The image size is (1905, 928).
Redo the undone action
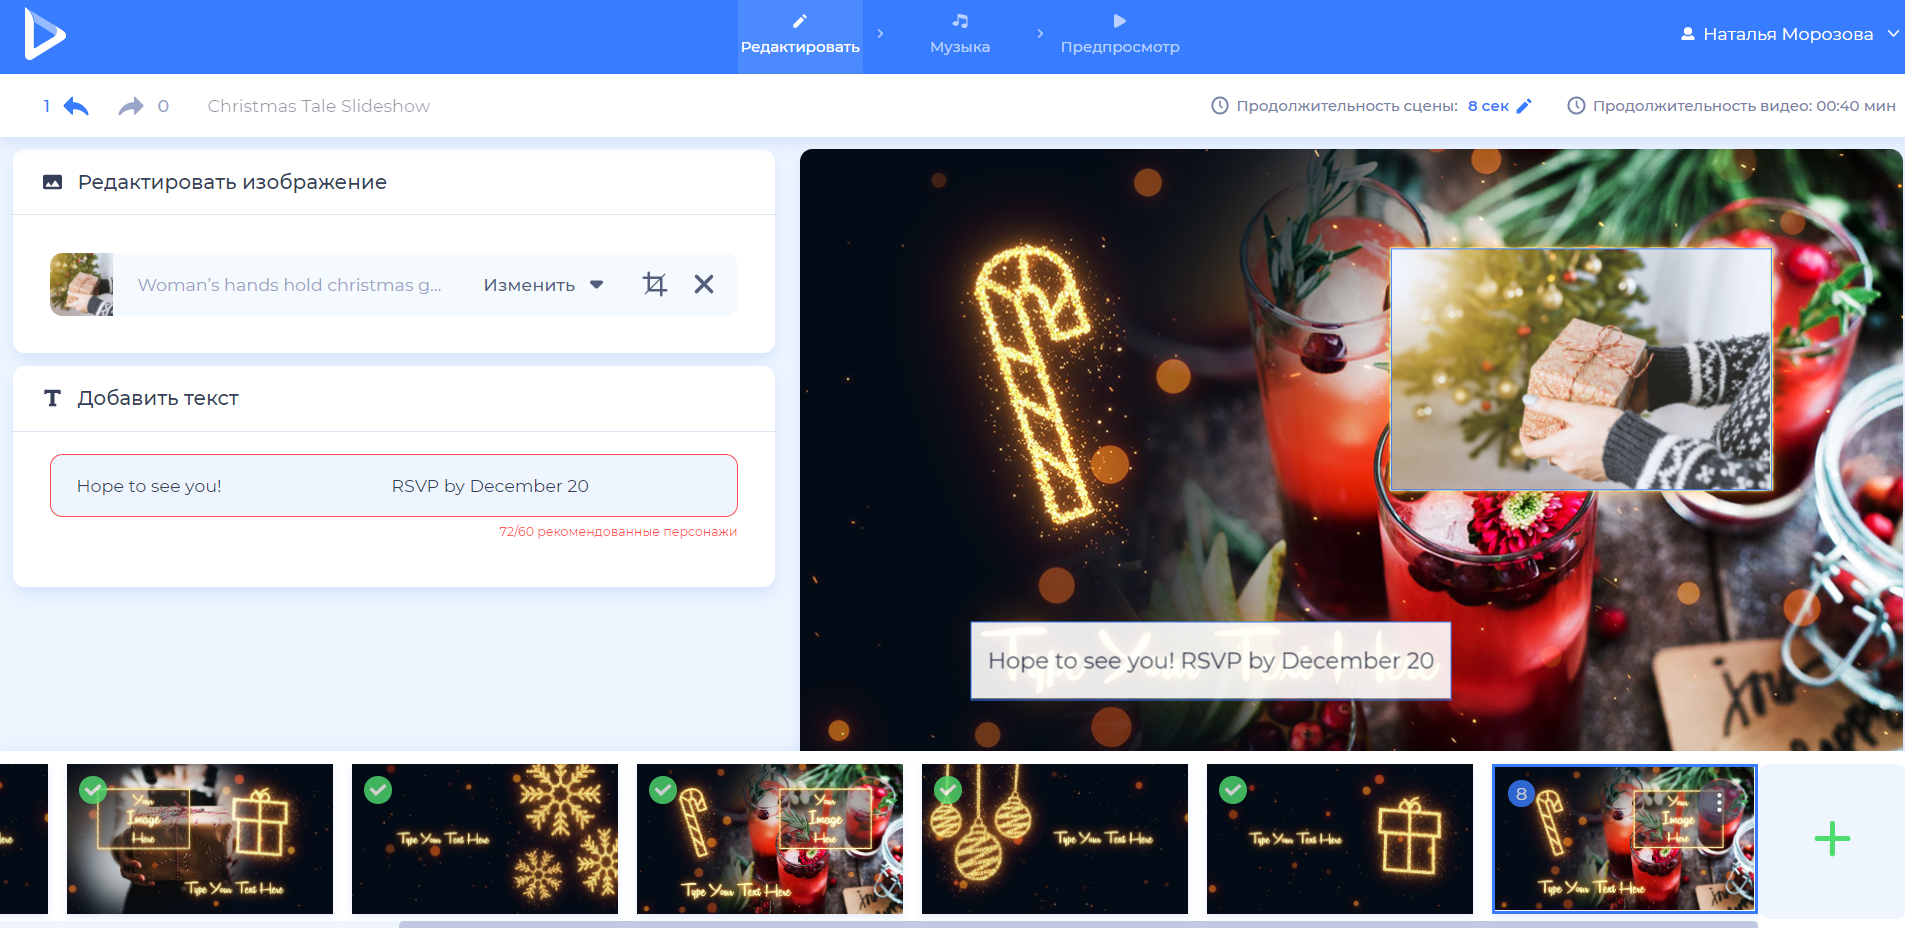[x=131, y=106]
